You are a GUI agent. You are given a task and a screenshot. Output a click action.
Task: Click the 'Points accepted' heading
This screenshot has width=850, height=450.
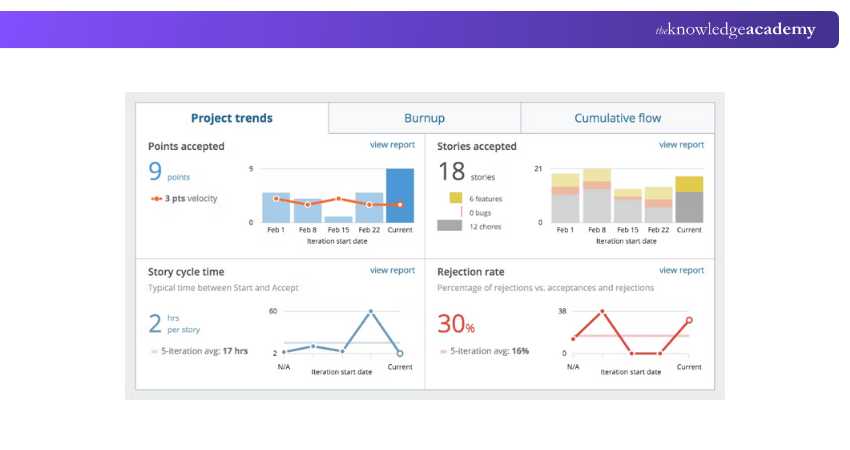[x=186, y=146]
